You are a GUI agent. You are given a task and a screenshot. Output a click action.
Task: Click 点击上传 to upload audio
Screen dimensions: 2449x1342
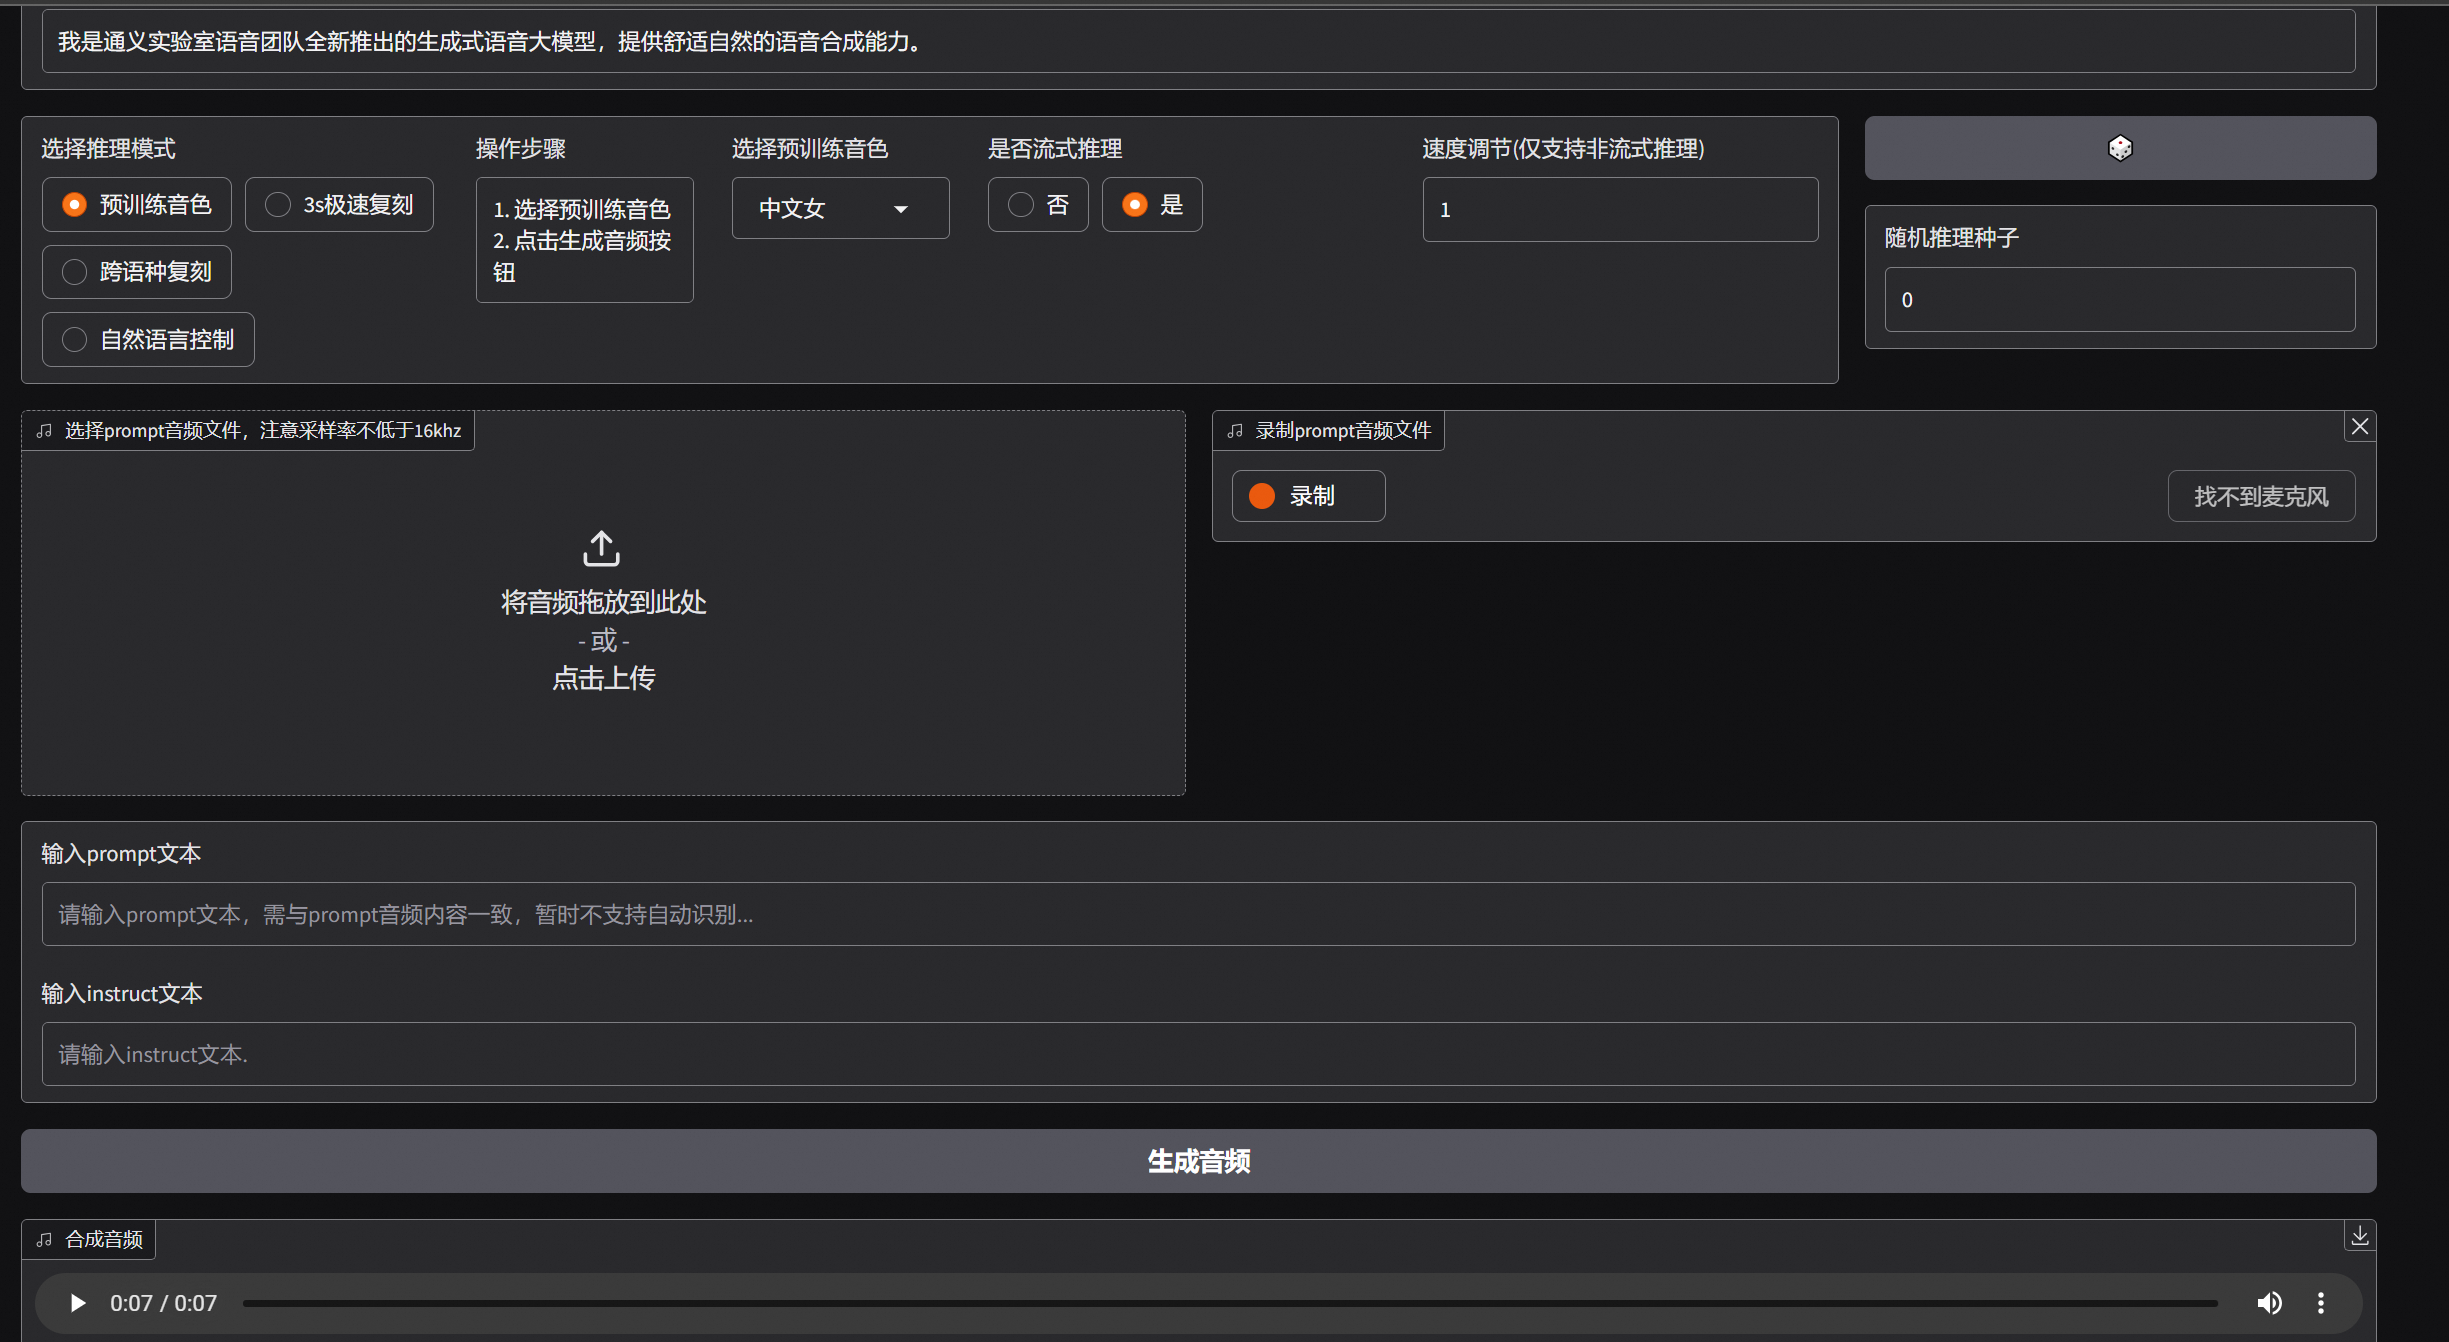603,678
